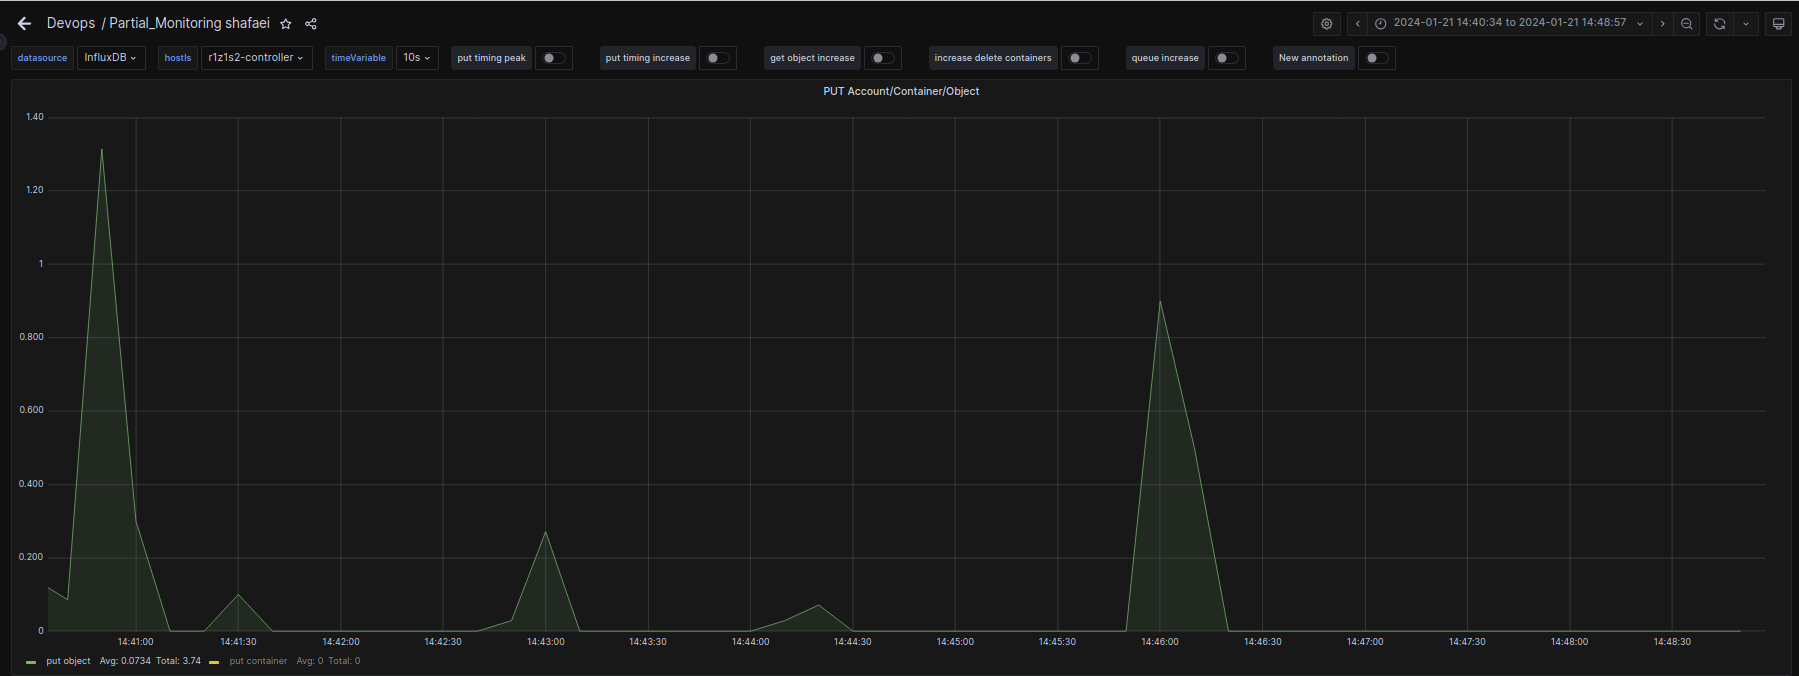Screen dimensions: 1799x676
Task: Open dashboard settings gear
Action: click(1326, 24)
